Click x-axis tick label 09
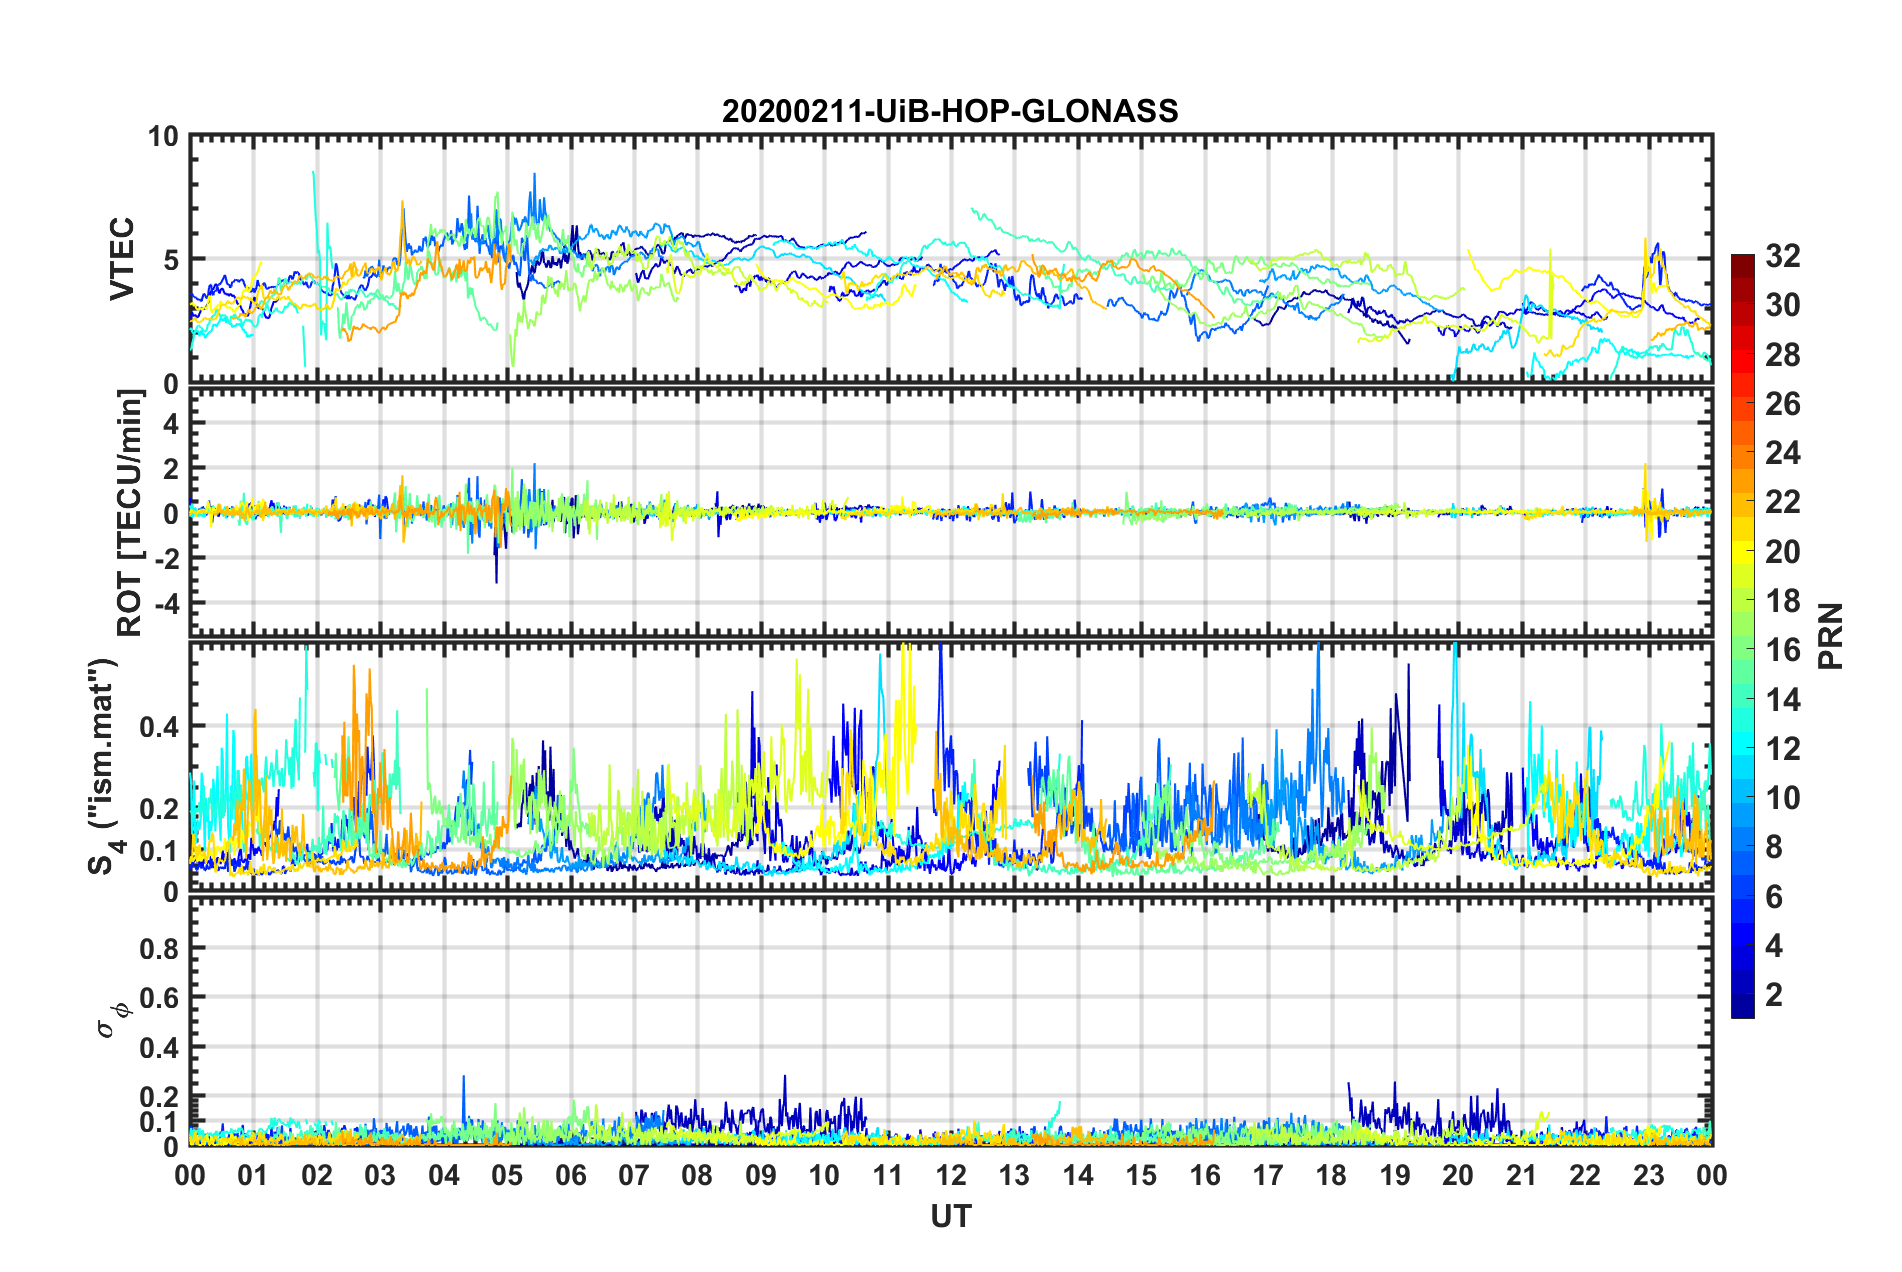Image resolution: width=1902 pixels, height=1272 pixels. (x=761, y=1175)
